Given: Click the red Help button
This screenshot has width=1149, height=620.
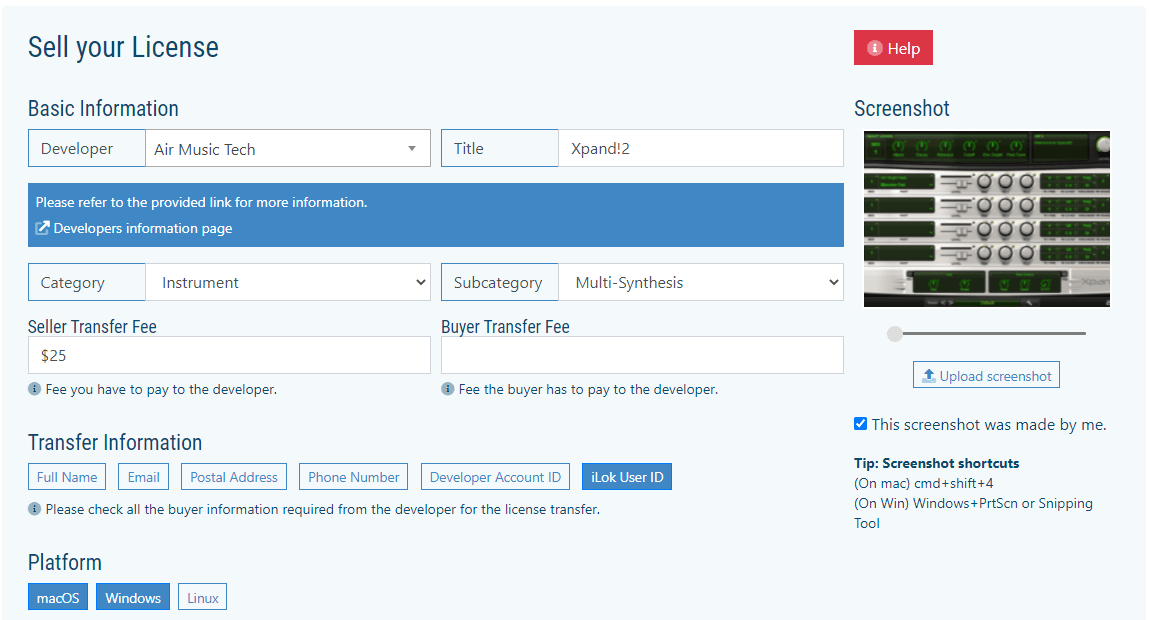Looking at the screenshot, I should click(x=893, y=48).
